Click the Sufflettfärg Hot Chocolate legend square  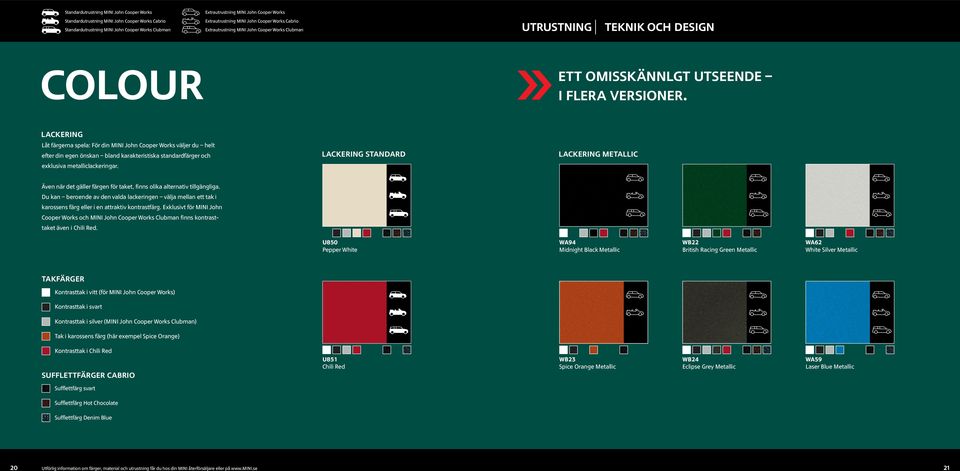[46, 404]
